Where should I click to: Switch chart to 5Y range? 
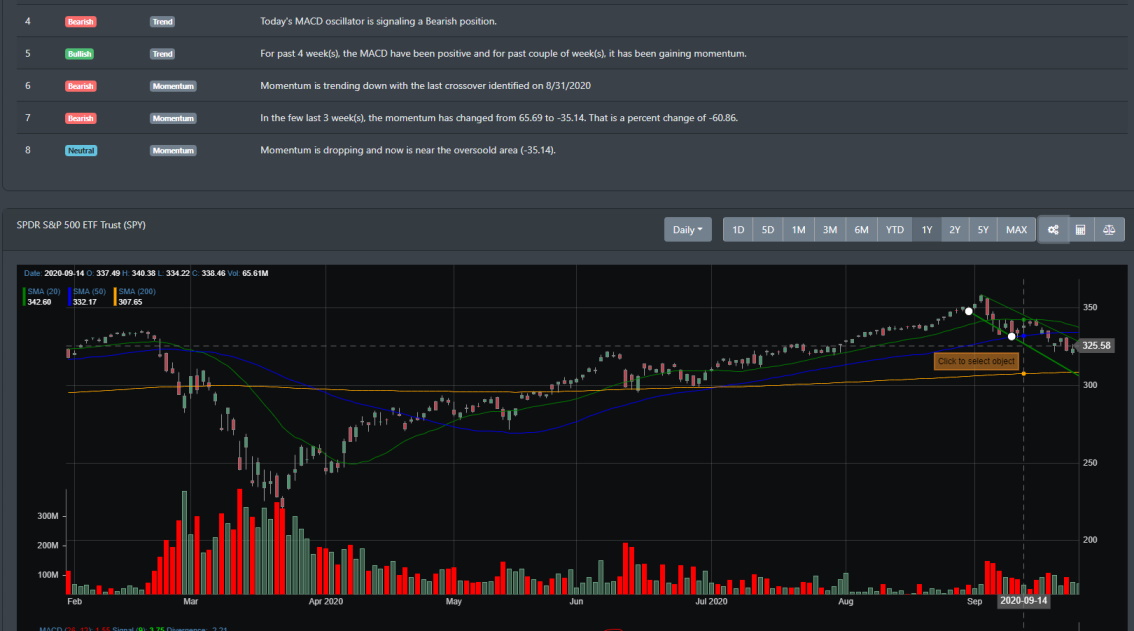(983, 230)
